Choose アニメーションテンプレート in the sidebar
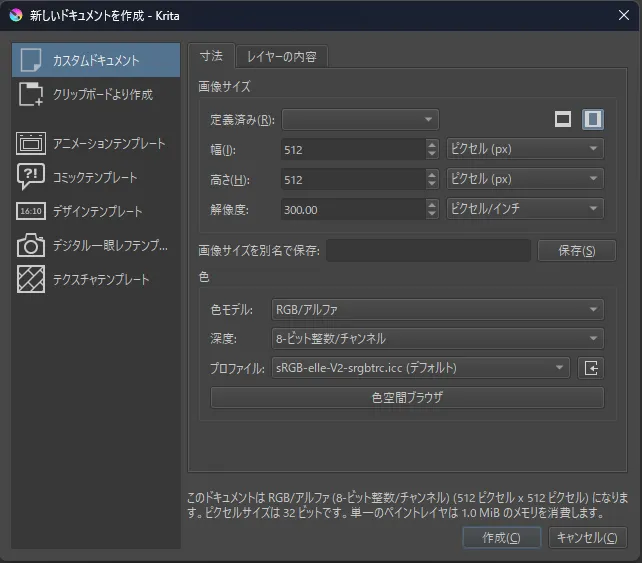The height and width of the screenshot is (563, 642). coord(96,143)
